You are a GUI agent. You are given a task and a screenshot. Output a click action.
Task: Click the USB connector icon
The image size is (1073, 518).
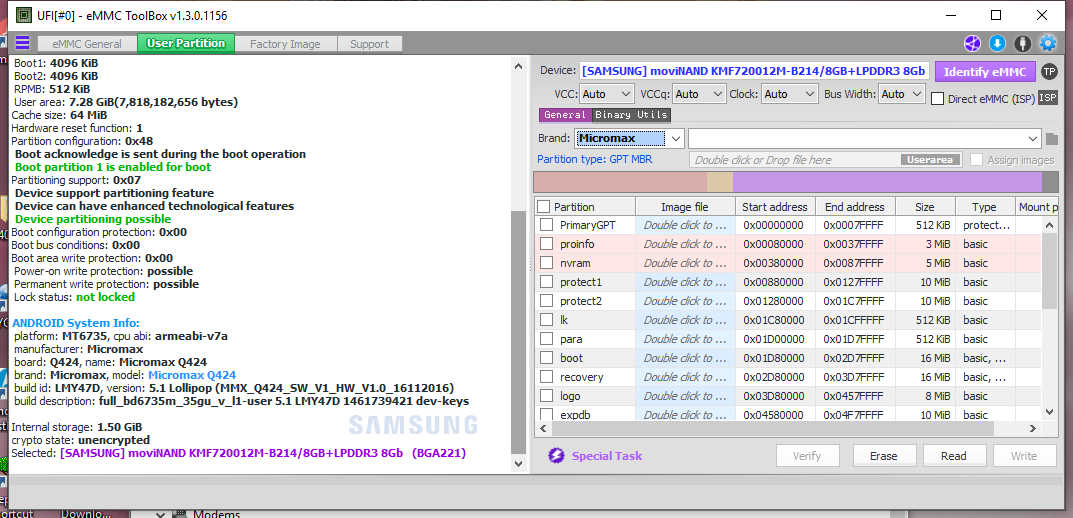coord(1022,43)
